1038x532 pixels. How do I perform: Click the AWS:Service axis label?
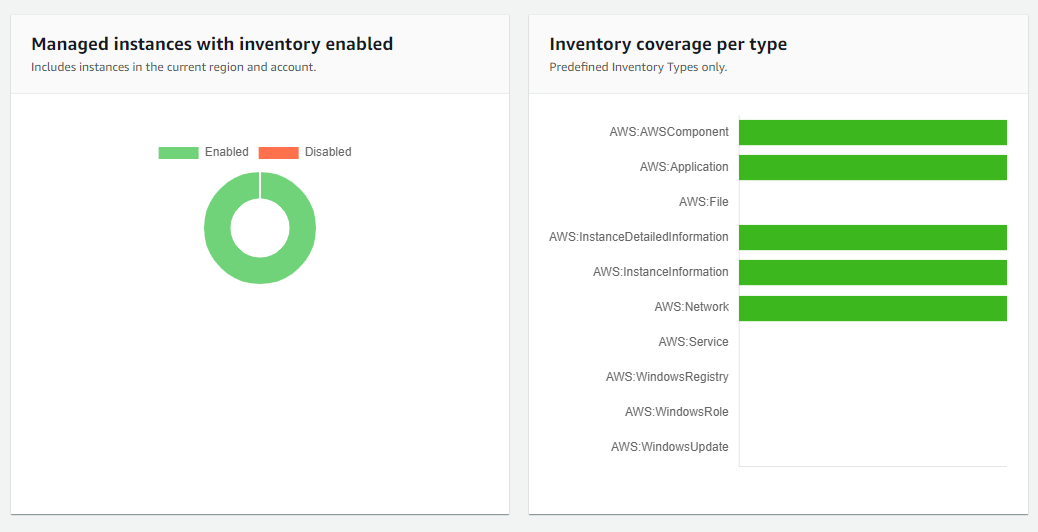click(x=693, y=342)
